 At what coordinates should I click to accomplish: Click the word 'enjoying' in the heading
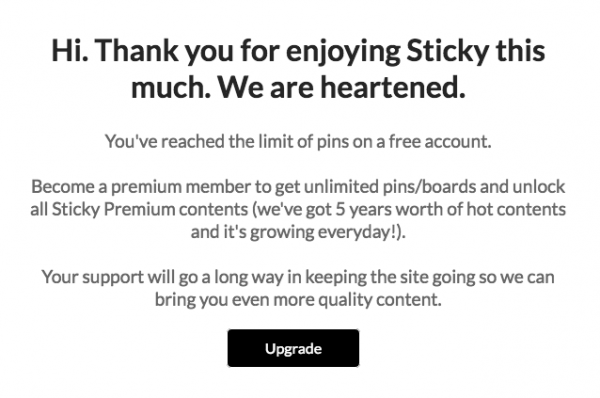[x=343, y=50]
